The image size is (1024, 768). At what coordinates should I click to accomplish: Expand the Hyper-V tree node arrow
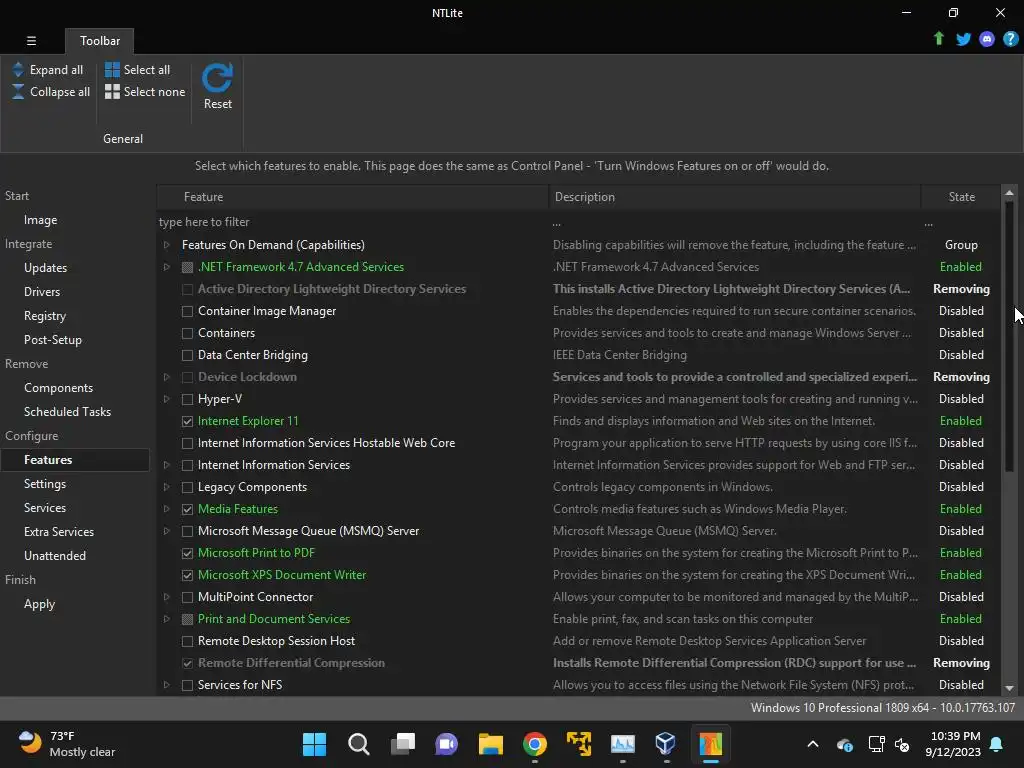(167, 399)
